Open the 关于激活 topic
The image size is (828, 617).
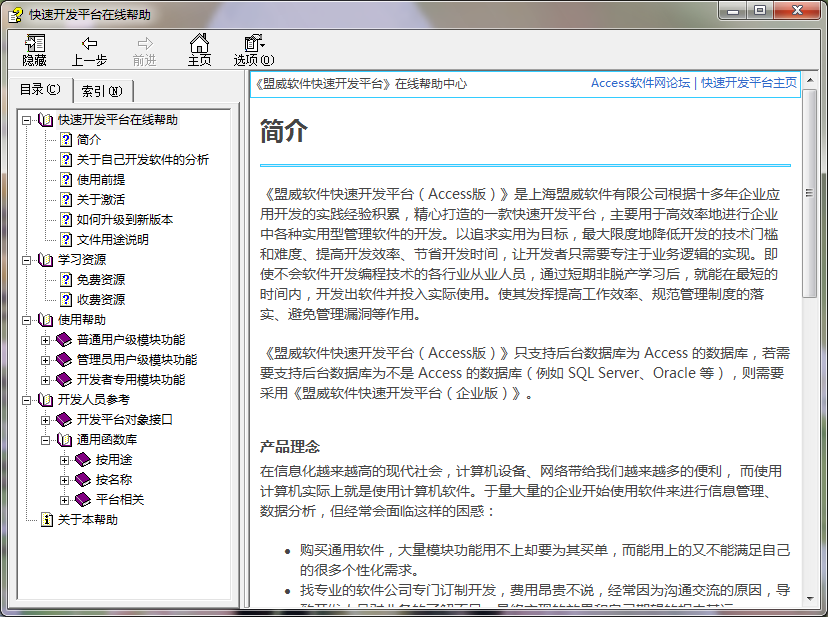(x=101, y=200)
